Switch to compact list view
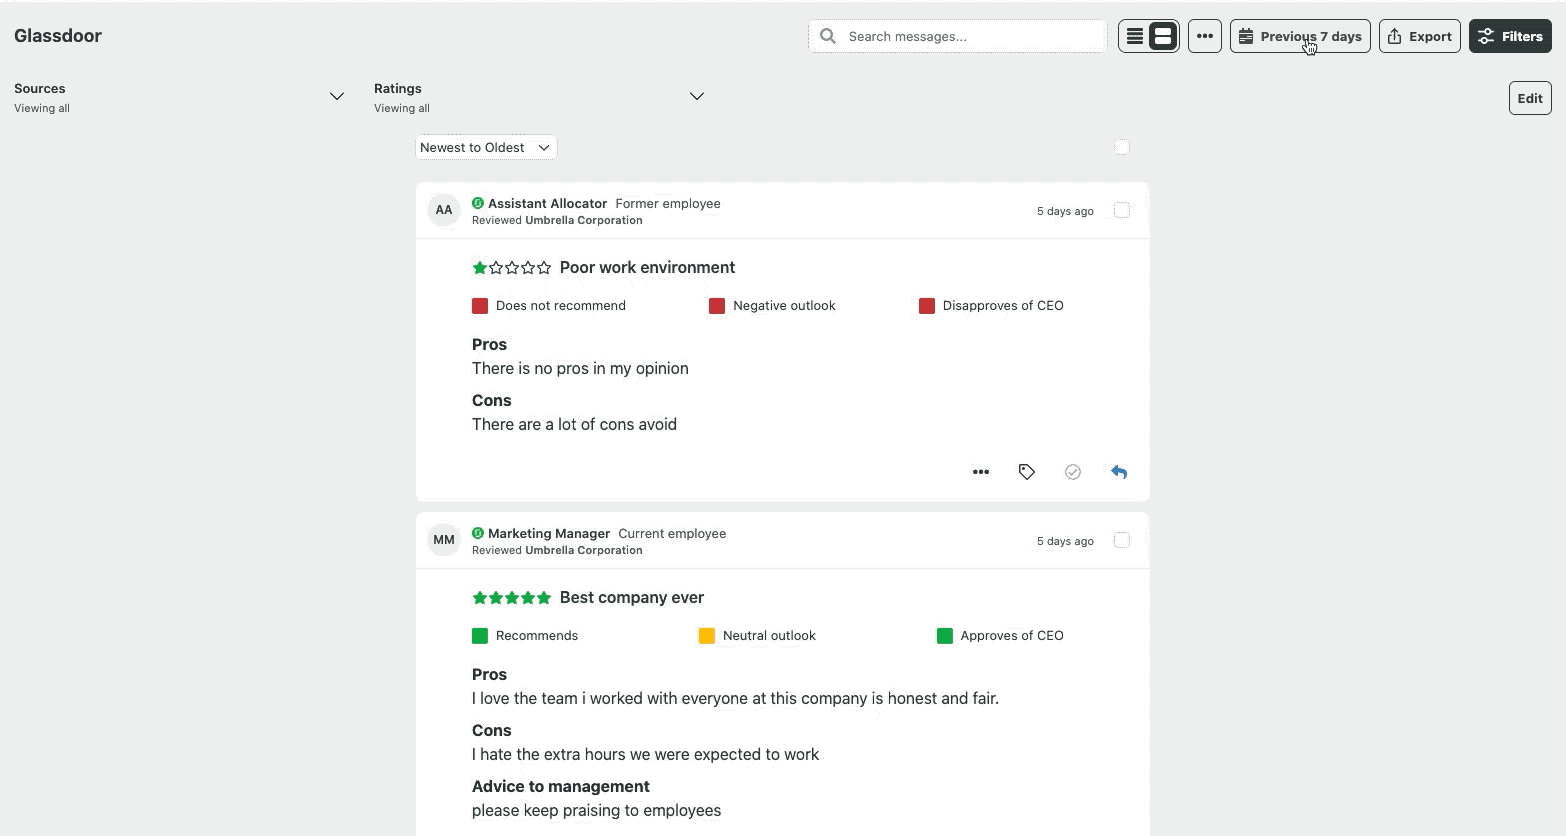Image resolution: width=1566 pixels, height=836 pixels. pos(1134,35)
